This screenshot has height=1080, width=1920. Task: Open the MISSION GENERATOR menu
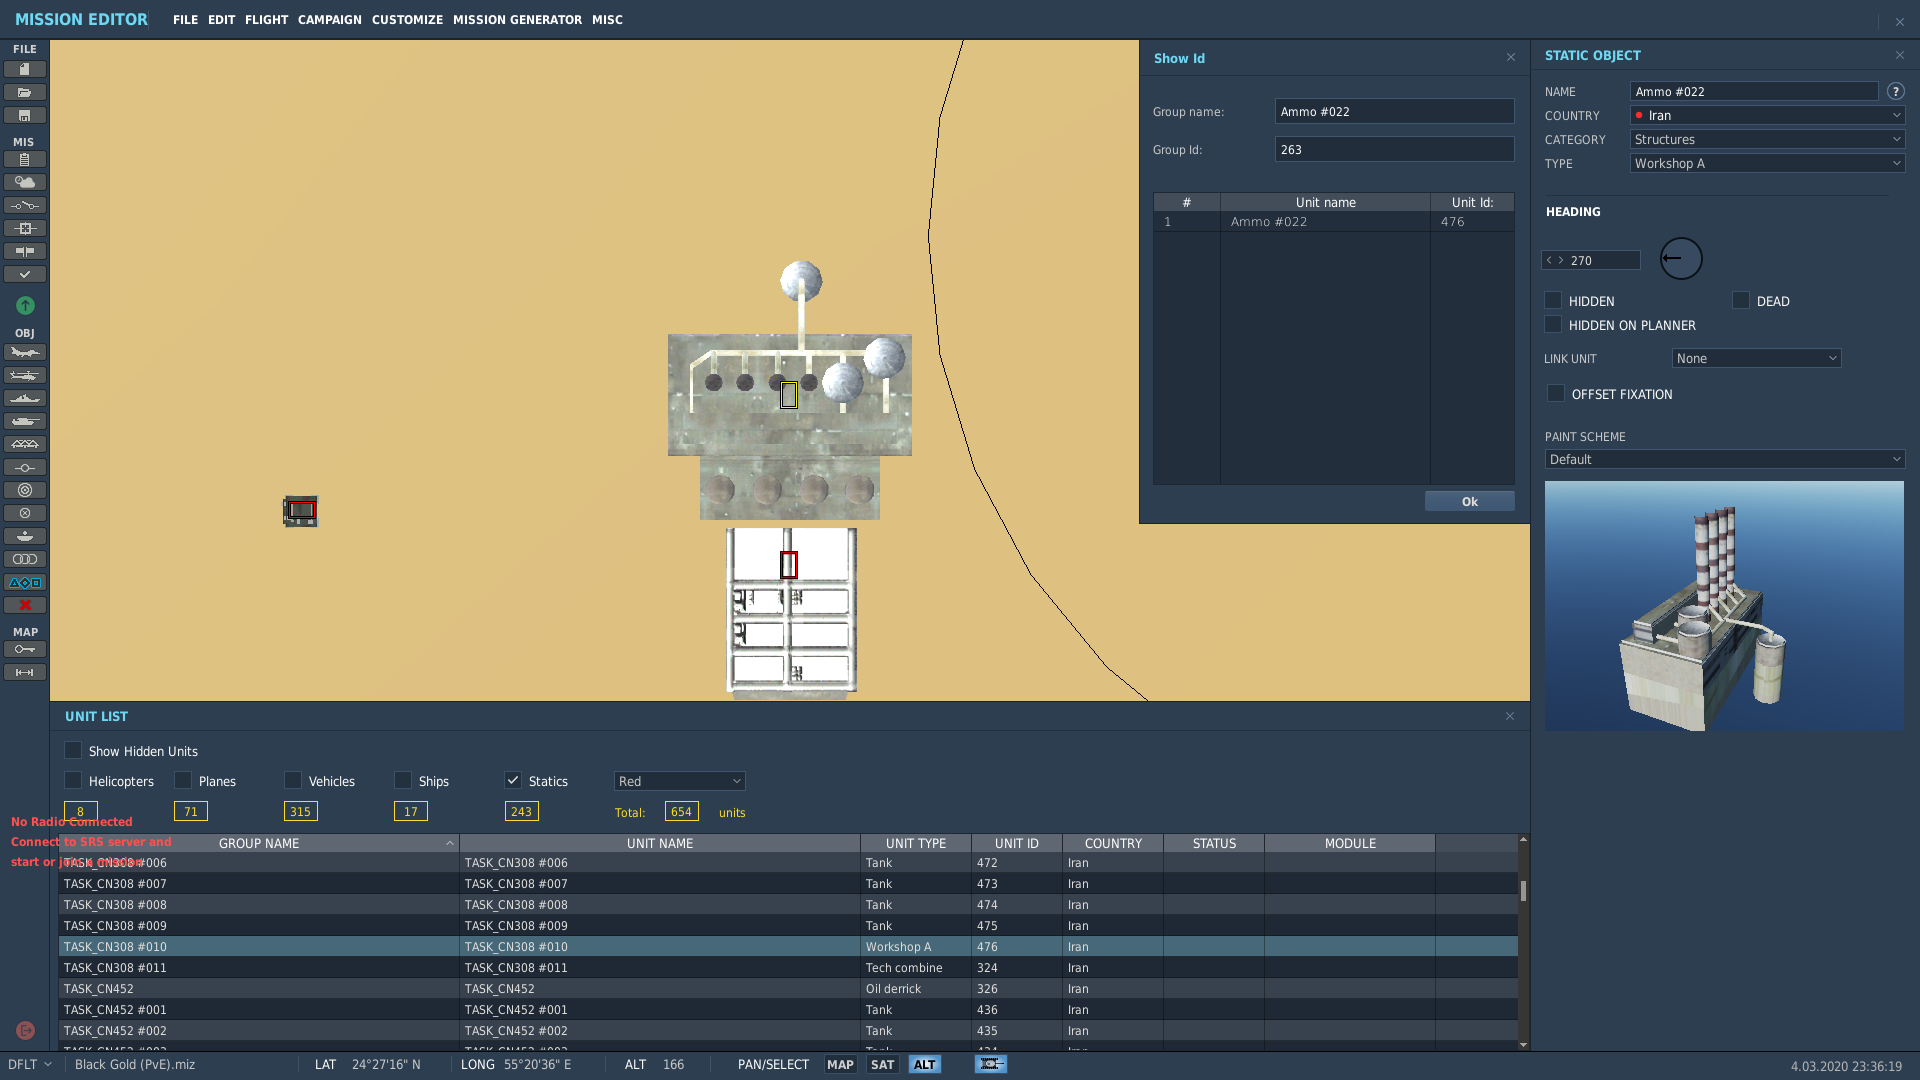point(517,19)
